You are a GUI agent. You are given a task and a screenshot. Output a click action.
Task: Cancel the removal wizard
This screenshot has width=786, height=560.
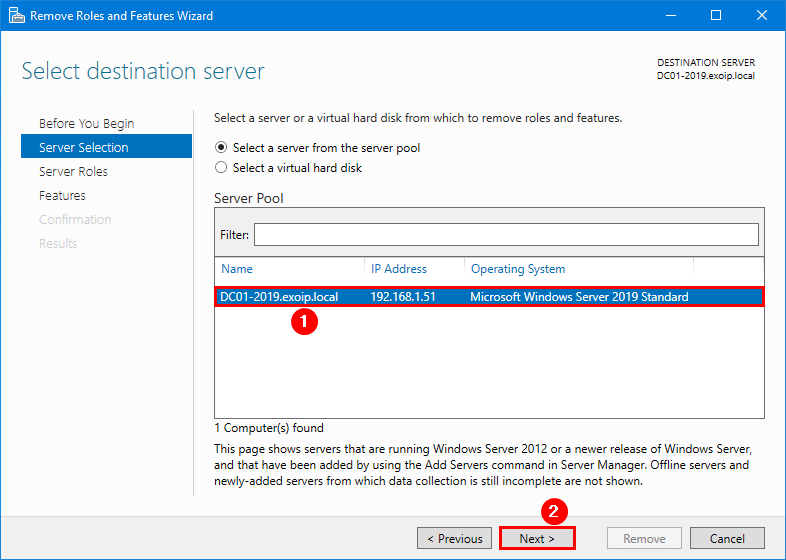(x=727, y=538)
